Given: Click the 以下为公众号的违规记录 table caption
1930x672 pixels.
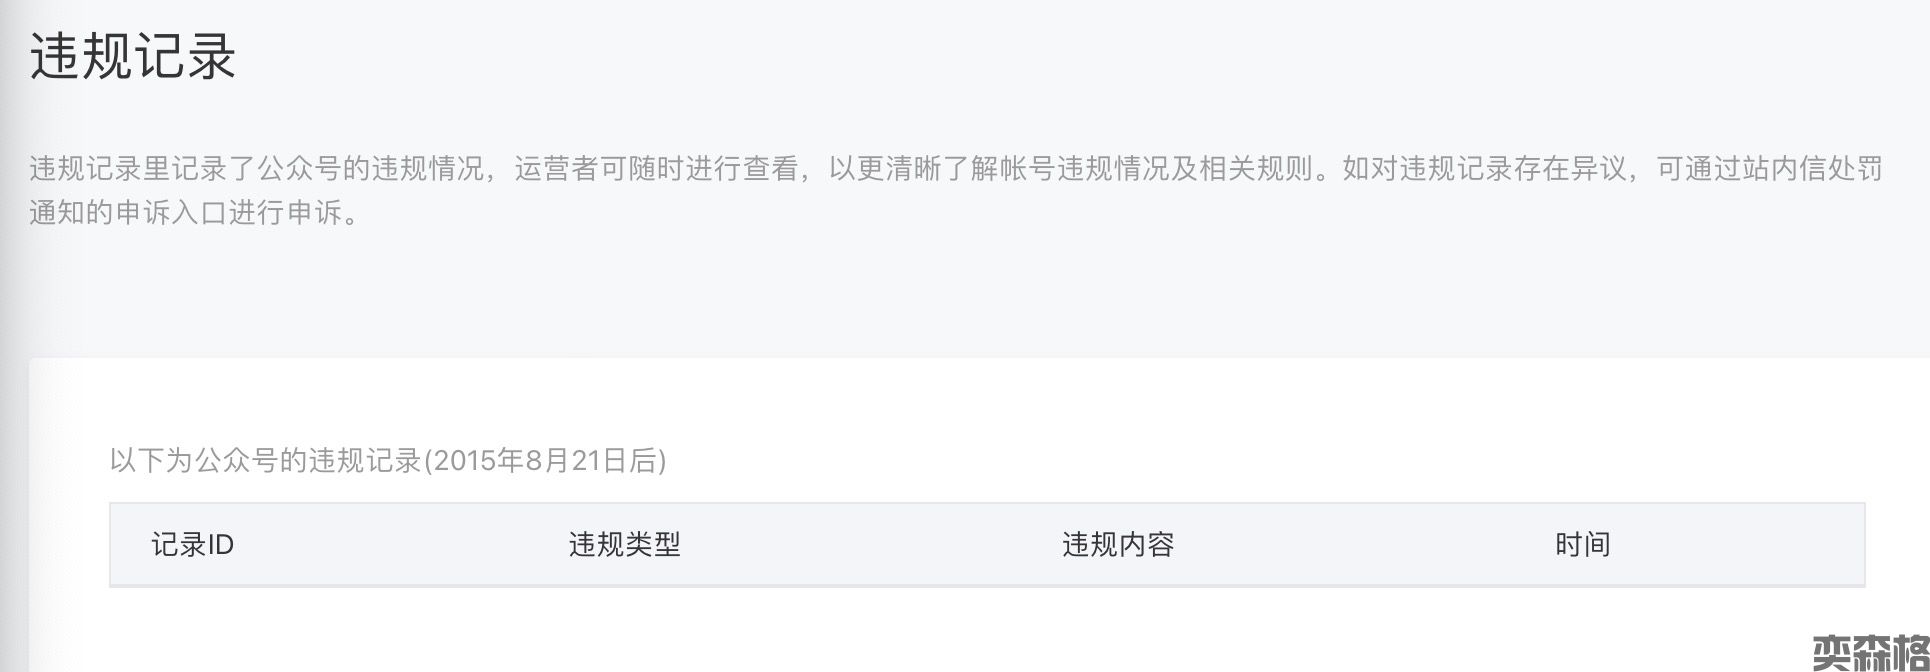Looking at the screenshot, I should click(x=265, y=460).
